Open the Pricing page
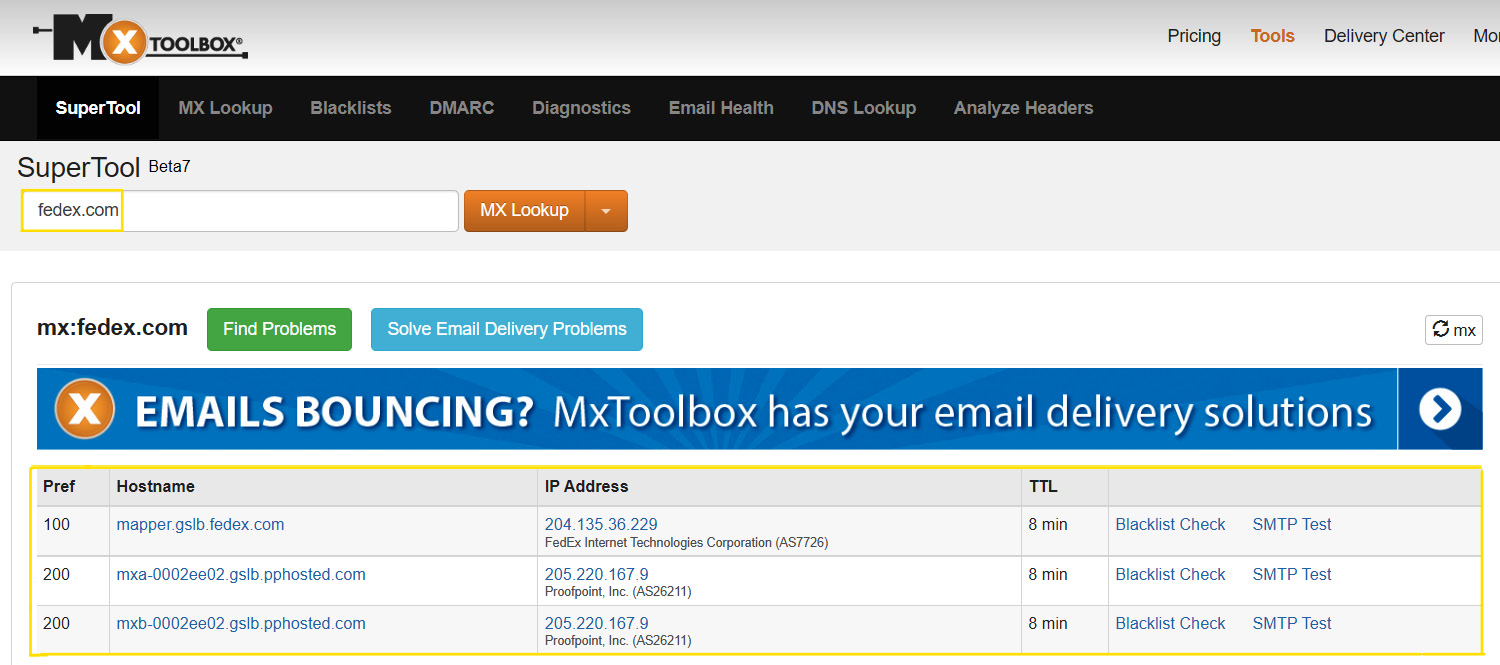The height and width of the screenshot is (665, 1500). point(1194,36)
